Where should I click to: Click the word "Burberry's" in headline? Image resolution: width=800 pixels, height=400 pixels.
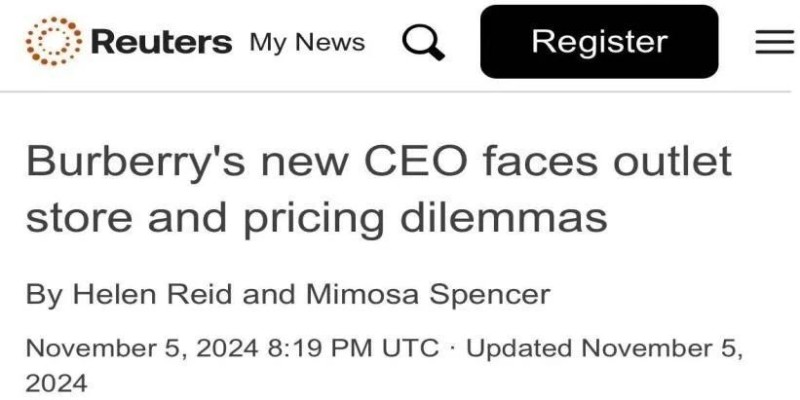[x=136, y=163]
